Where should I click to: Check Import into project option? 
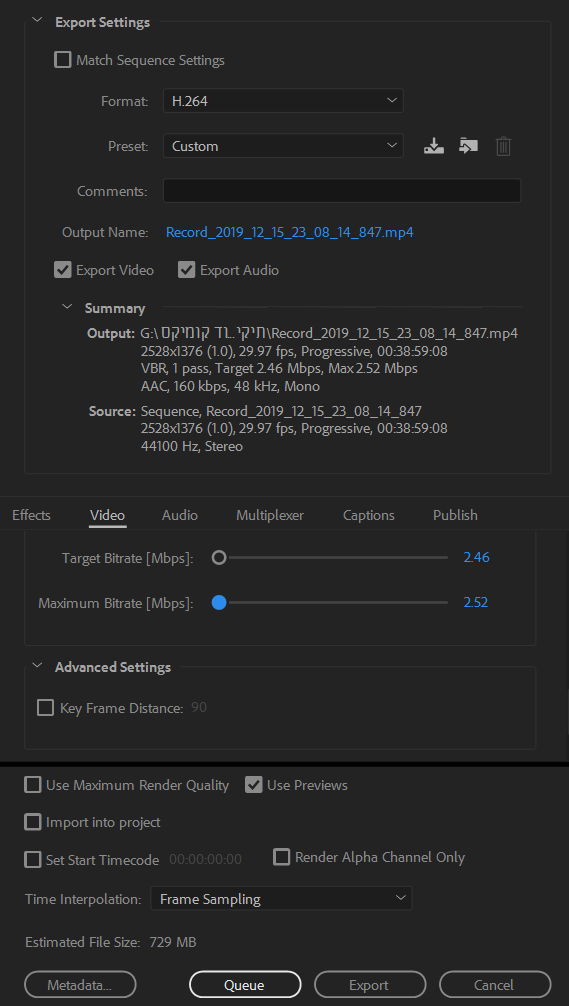coord(32,822)
